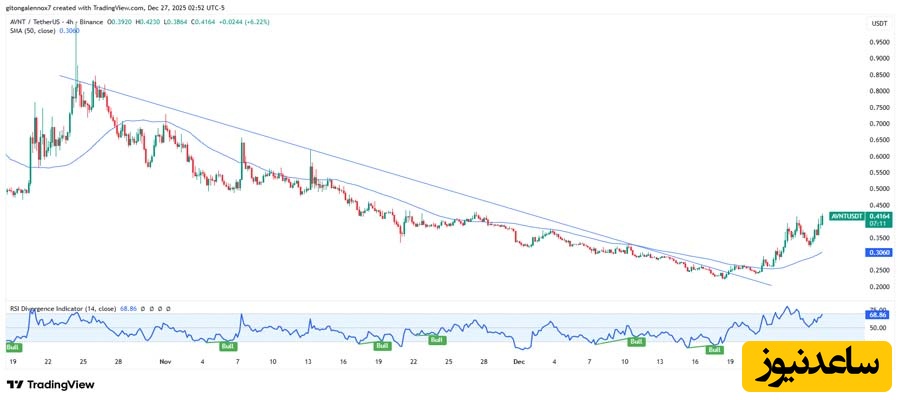Click the USDT currency label

click(880, 23)
